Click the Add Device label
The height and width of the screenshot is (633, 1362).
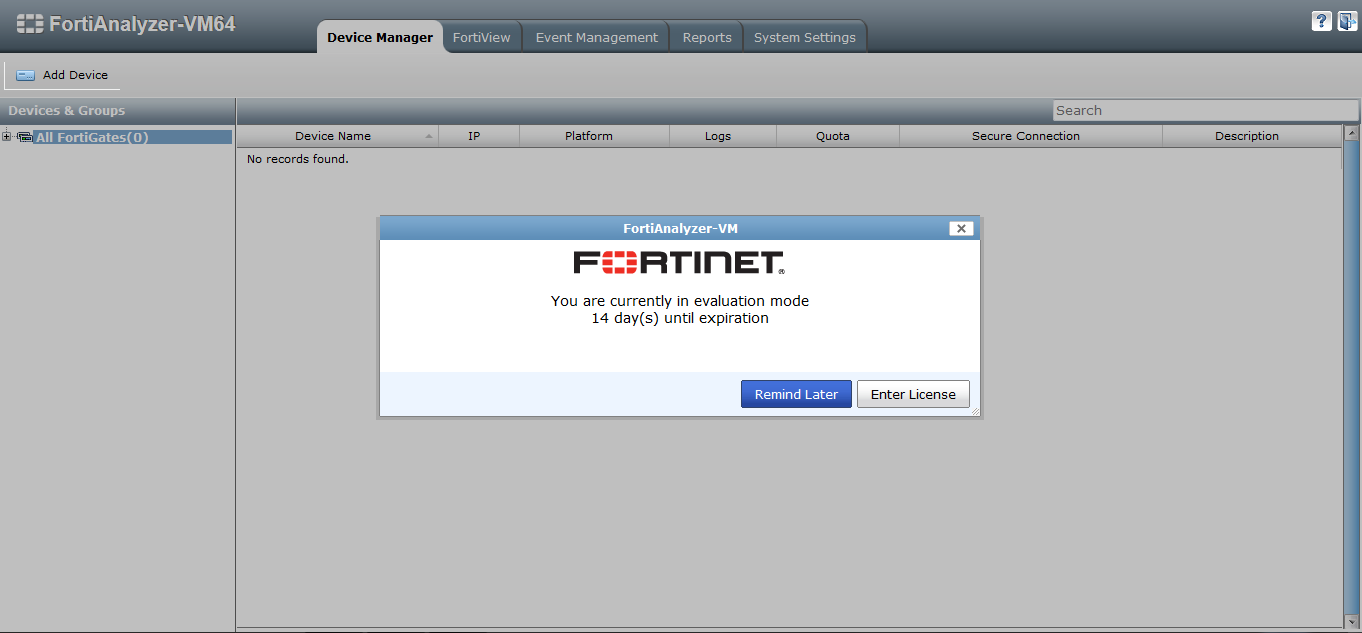75,75
